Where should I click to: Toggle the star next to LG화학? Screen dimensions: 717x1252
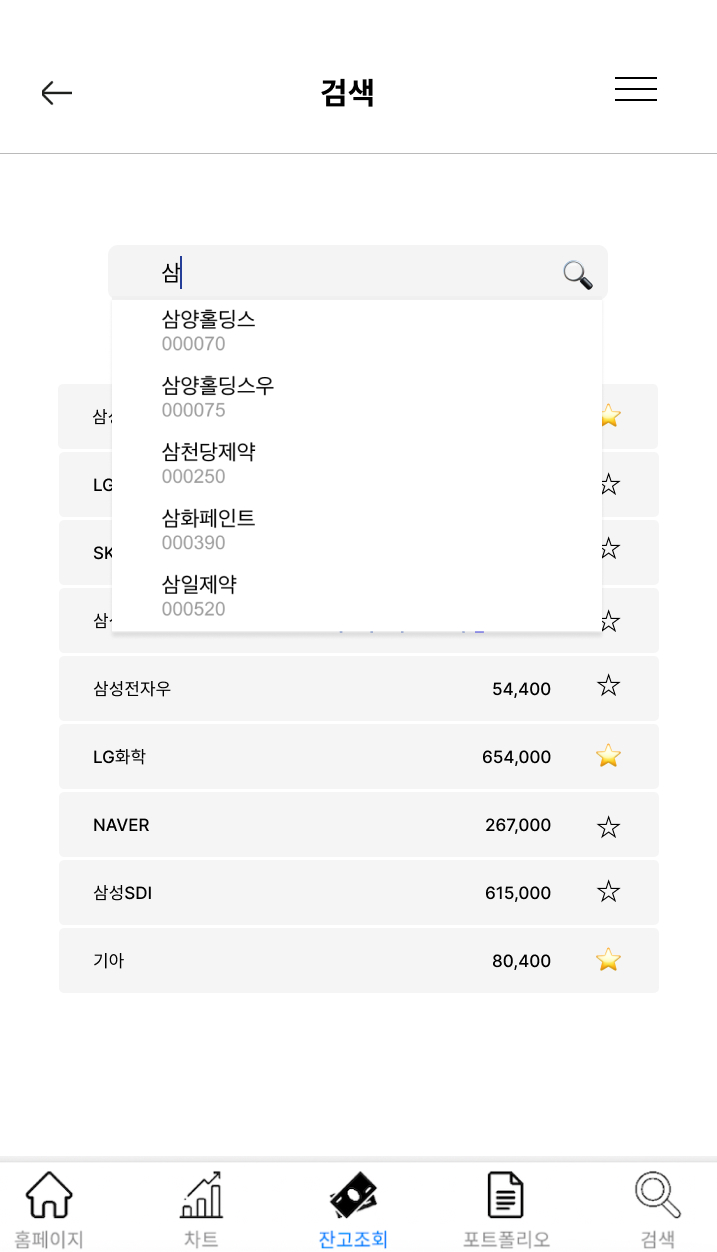[608, 756]
